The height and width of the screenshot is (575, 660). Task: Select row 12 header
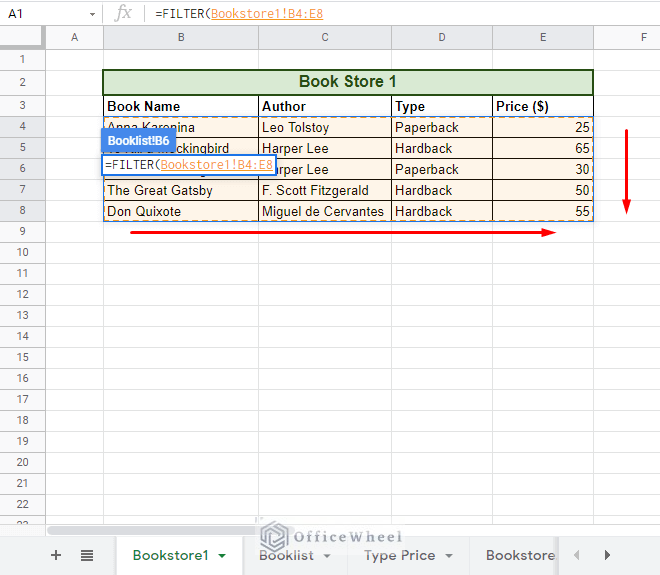point(22,295)
